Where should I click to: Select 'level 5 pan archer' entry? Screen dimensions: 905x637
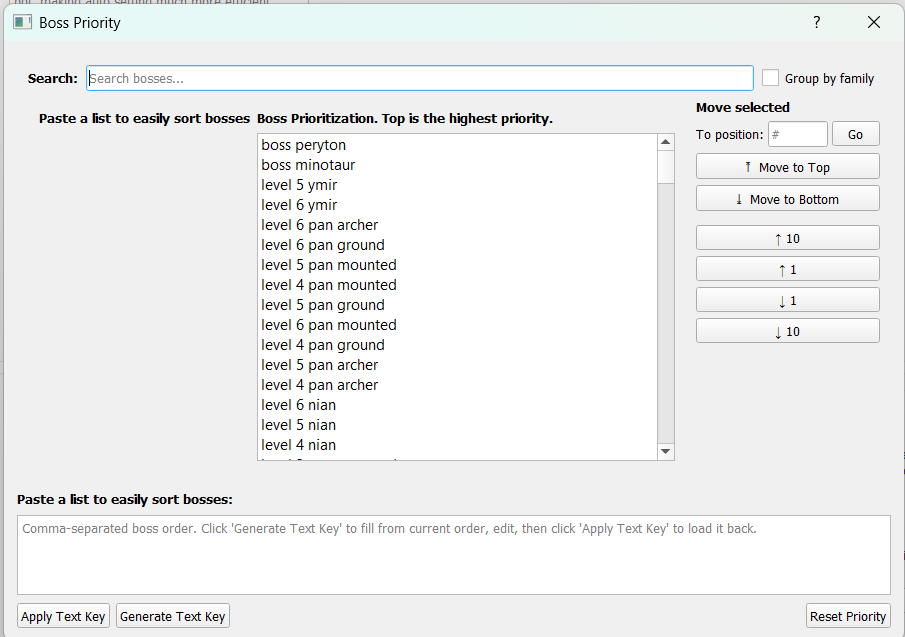tap(458, 365)
